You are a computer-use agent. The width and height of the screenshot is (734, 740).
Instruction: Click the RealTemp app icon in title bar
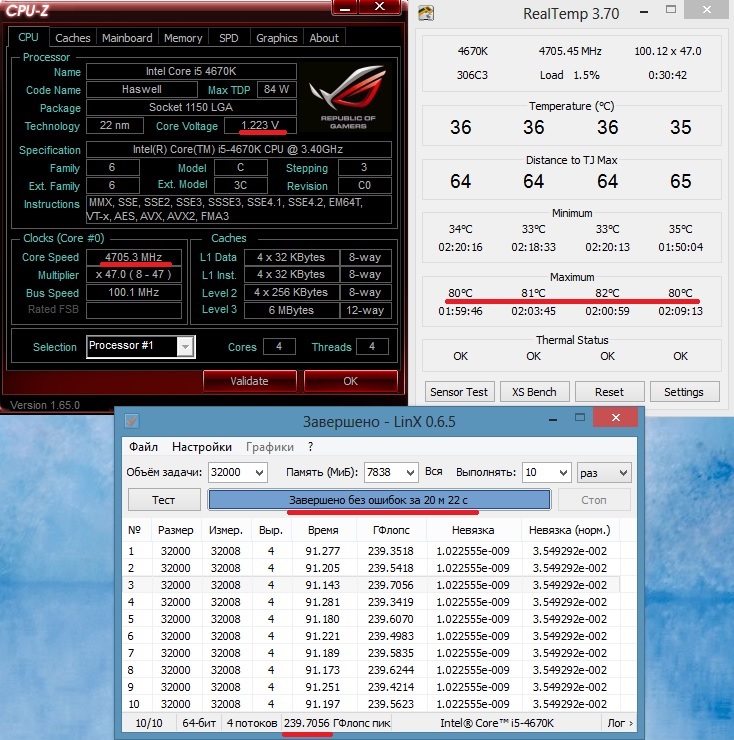[426, 13]
